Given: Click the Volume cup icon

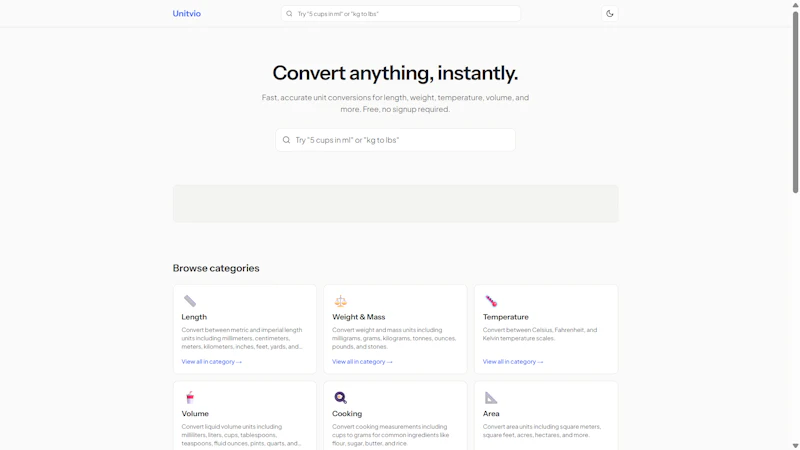Looking at the screenshot, I should [190, 397].
